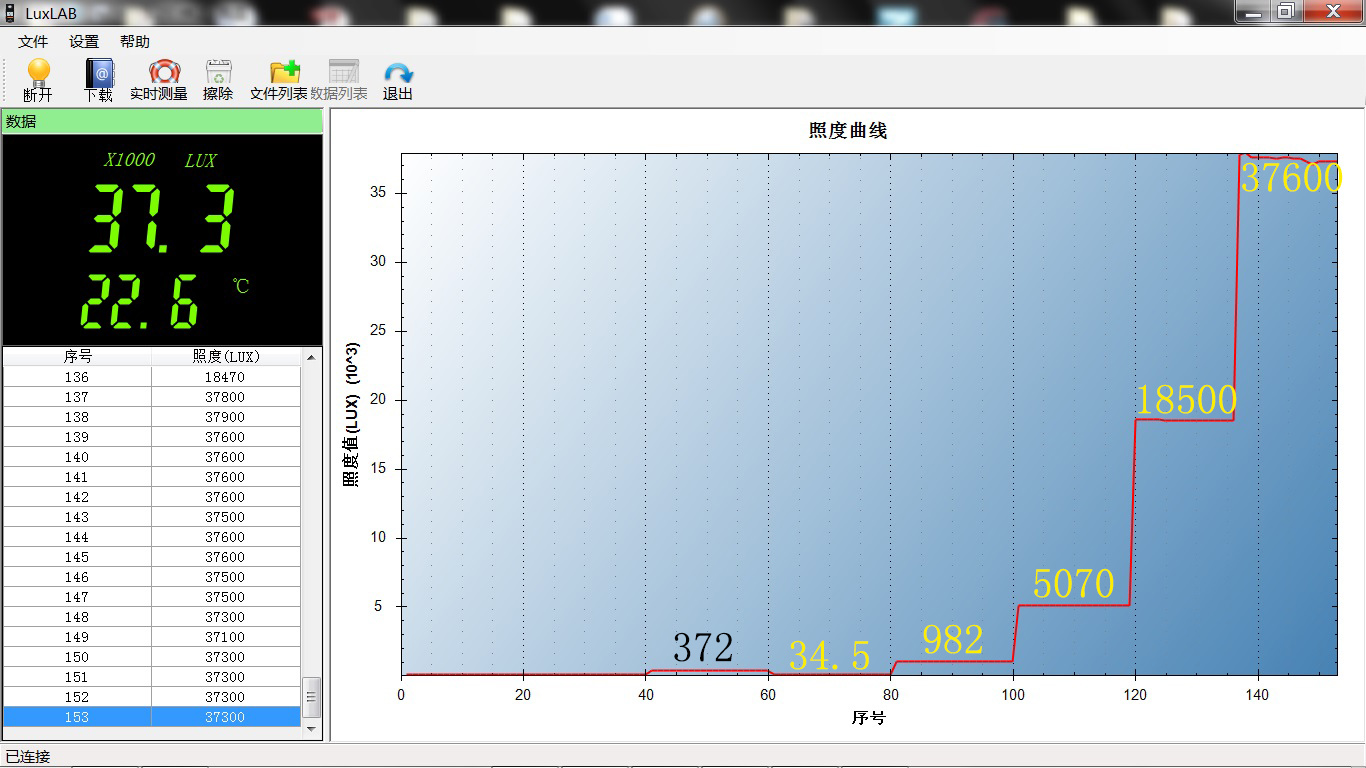
Task: Select row 144 in the data table
Action: pyautogui.click(x=152, y=537)
